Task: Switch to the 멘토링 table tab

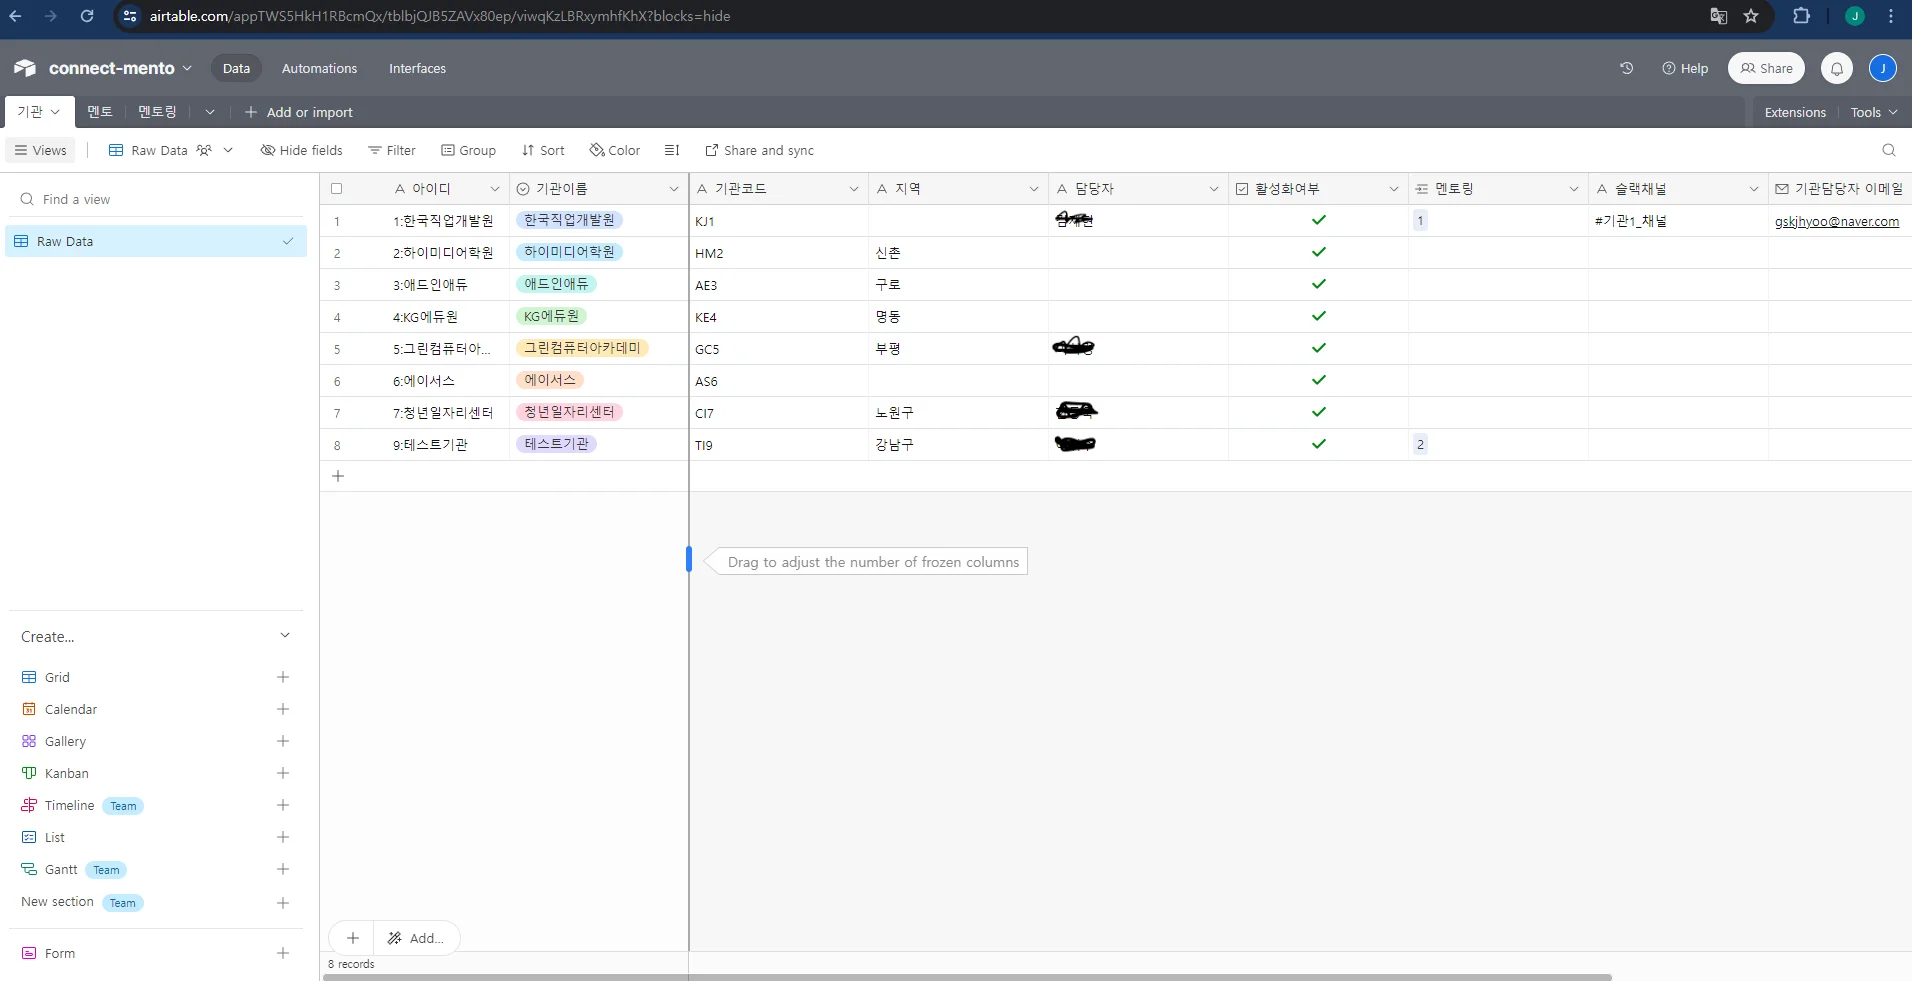Action: click(157, 112)
